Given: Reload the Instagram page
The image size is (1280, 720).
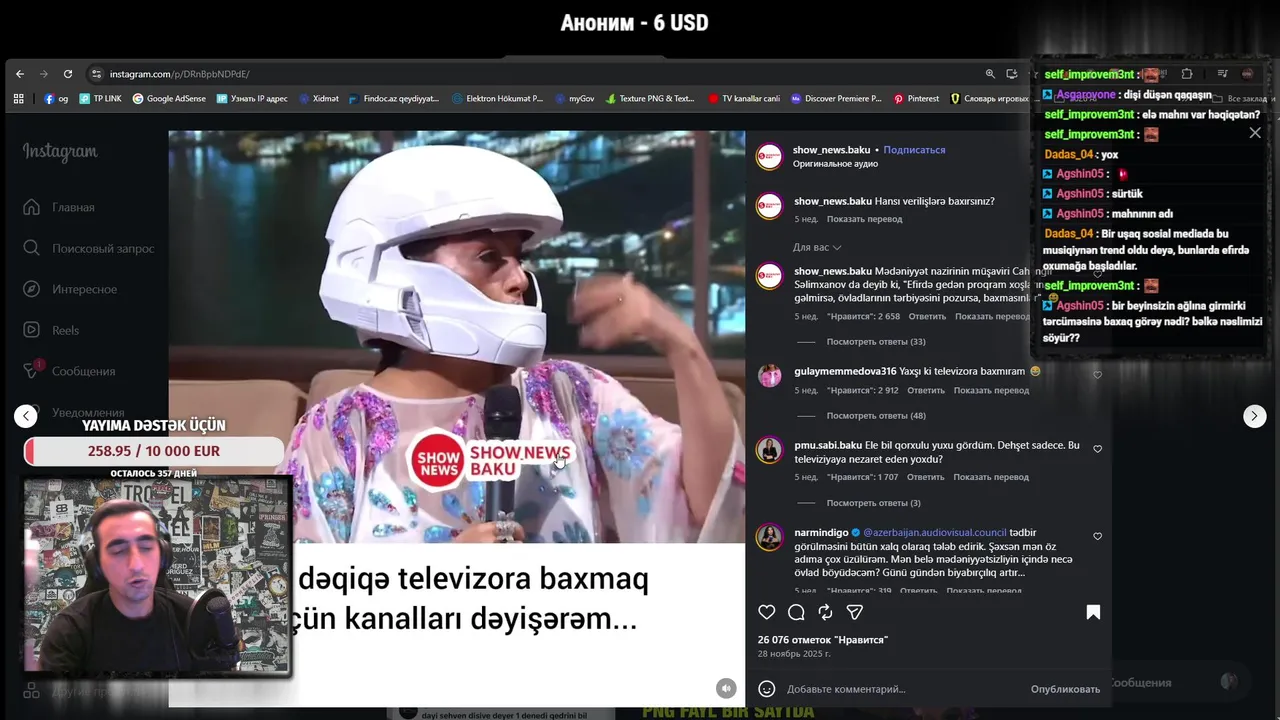Looking at the screenshot, I should [68, 74].
